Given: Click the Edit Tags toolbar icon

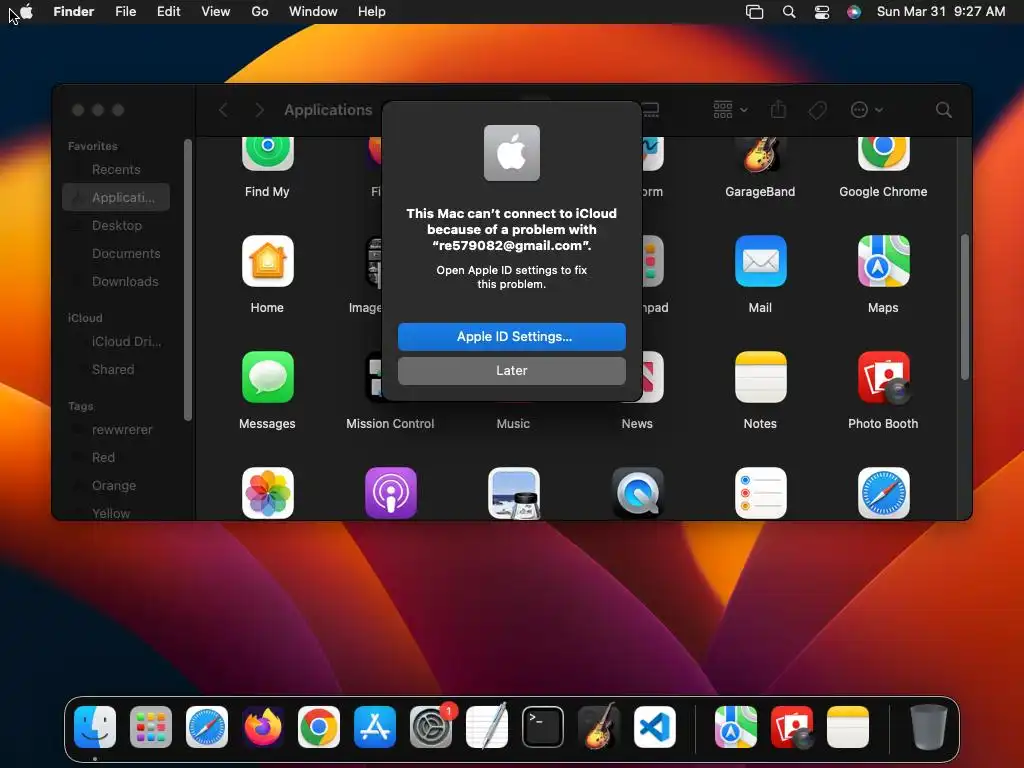Looking at the screenshot, I should [x=818, y=110].
